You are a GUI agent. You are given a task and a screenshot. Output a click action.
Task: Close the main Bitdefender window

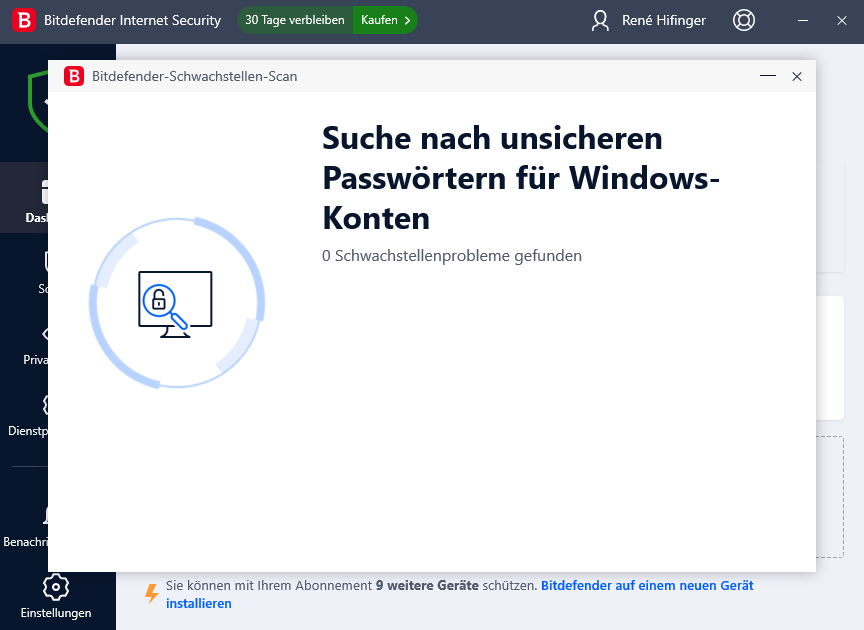click(x=841, y=20)
